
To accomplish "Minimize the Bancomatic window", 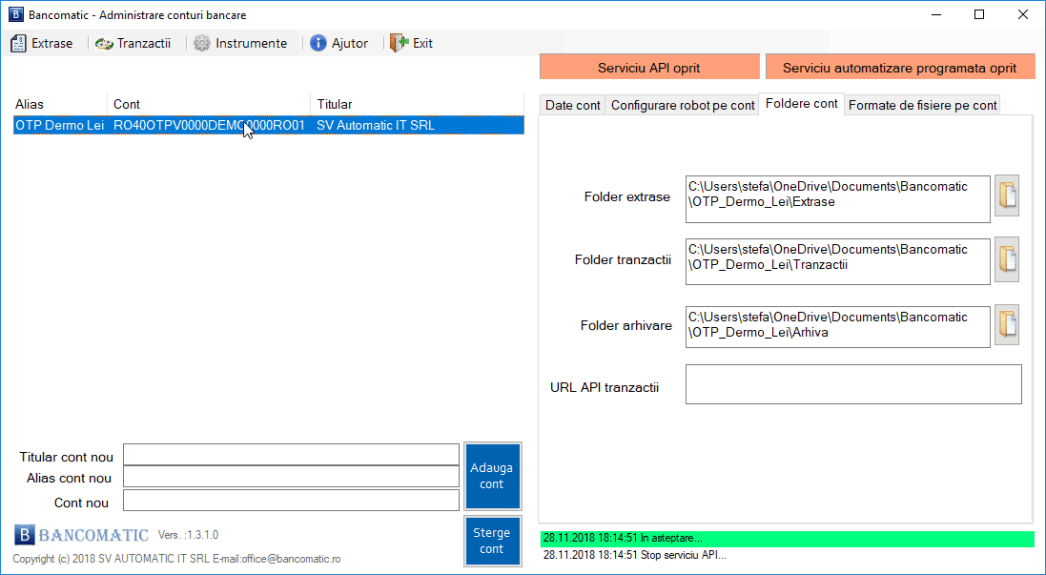I will (935, 15).
